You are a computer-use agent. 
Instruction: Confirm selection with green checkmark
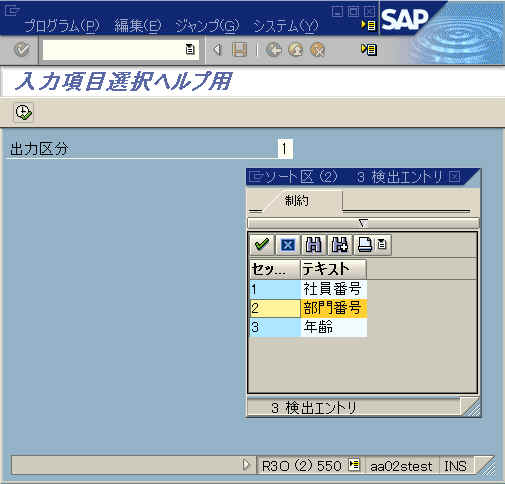[262, 245]
